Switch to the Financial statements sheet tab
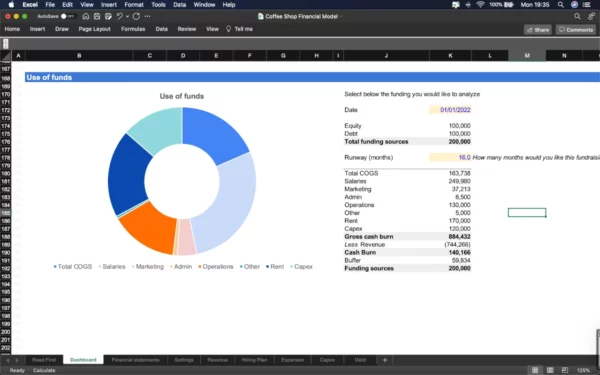 pyautogui.click(x=135, y=360)
